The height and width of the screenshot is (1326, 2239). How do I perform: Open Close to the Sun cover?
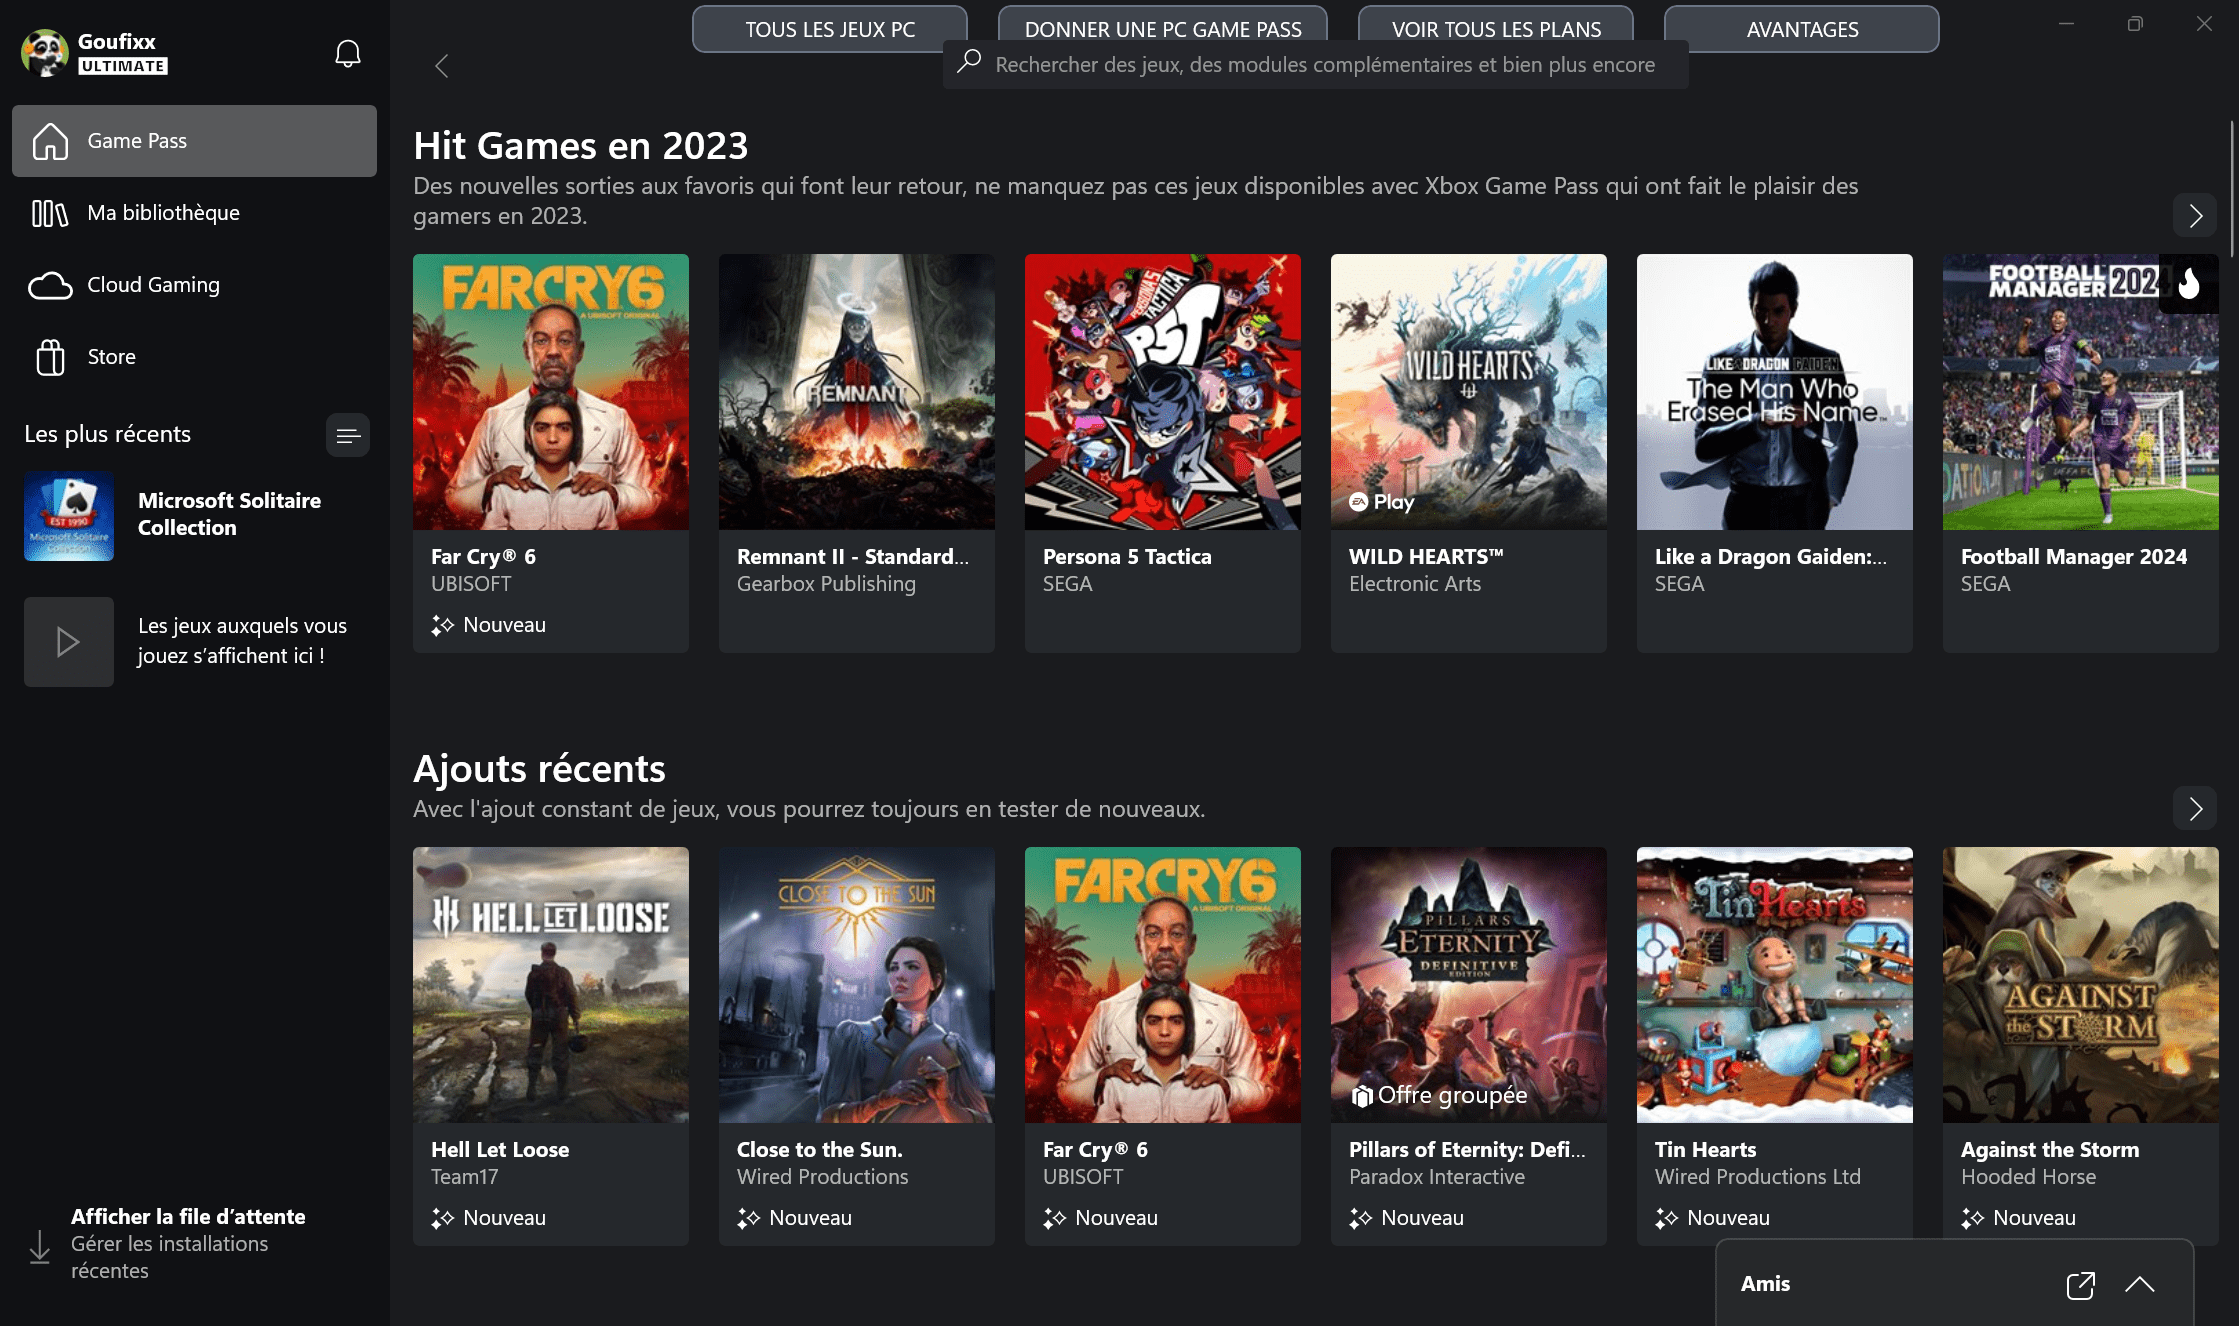(x=857, y=985)
